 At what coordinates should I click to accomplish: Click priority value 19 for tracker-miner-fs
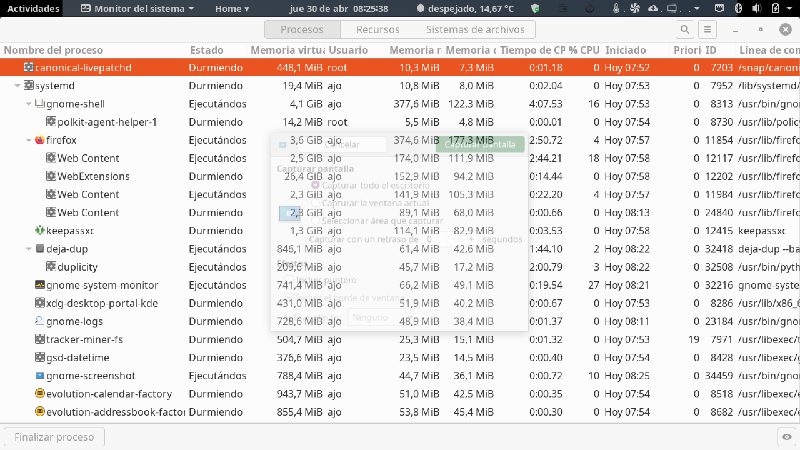click(x=693, y=339)
